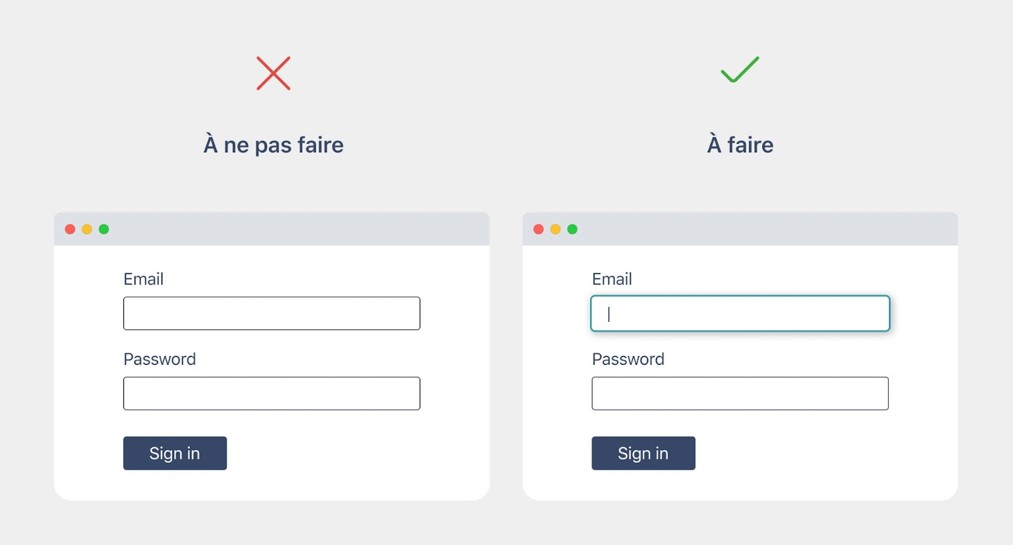The height and width of the screenshot is (545, 1013).
Task: Select the Password field under "À faire"
Action: click(740, 393)
